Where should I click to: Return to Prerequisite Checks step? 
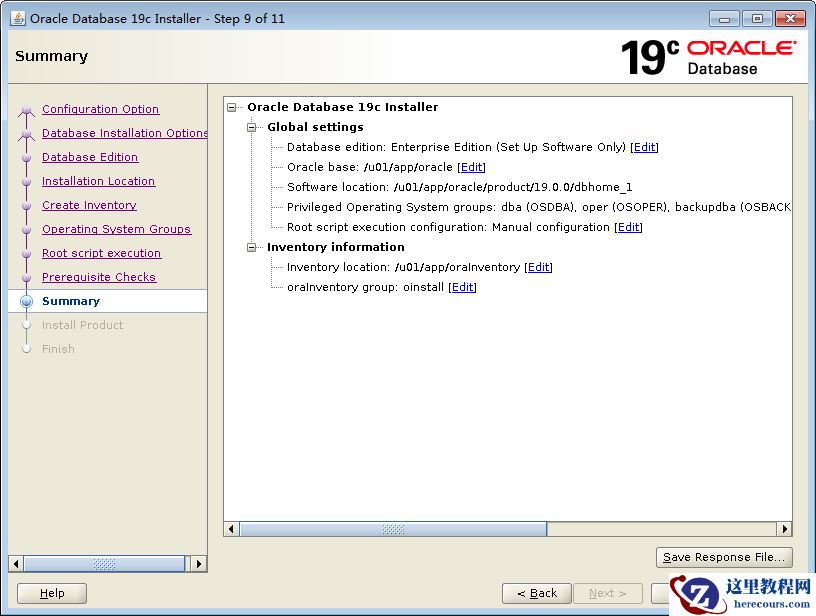click(x=99, y=277)
